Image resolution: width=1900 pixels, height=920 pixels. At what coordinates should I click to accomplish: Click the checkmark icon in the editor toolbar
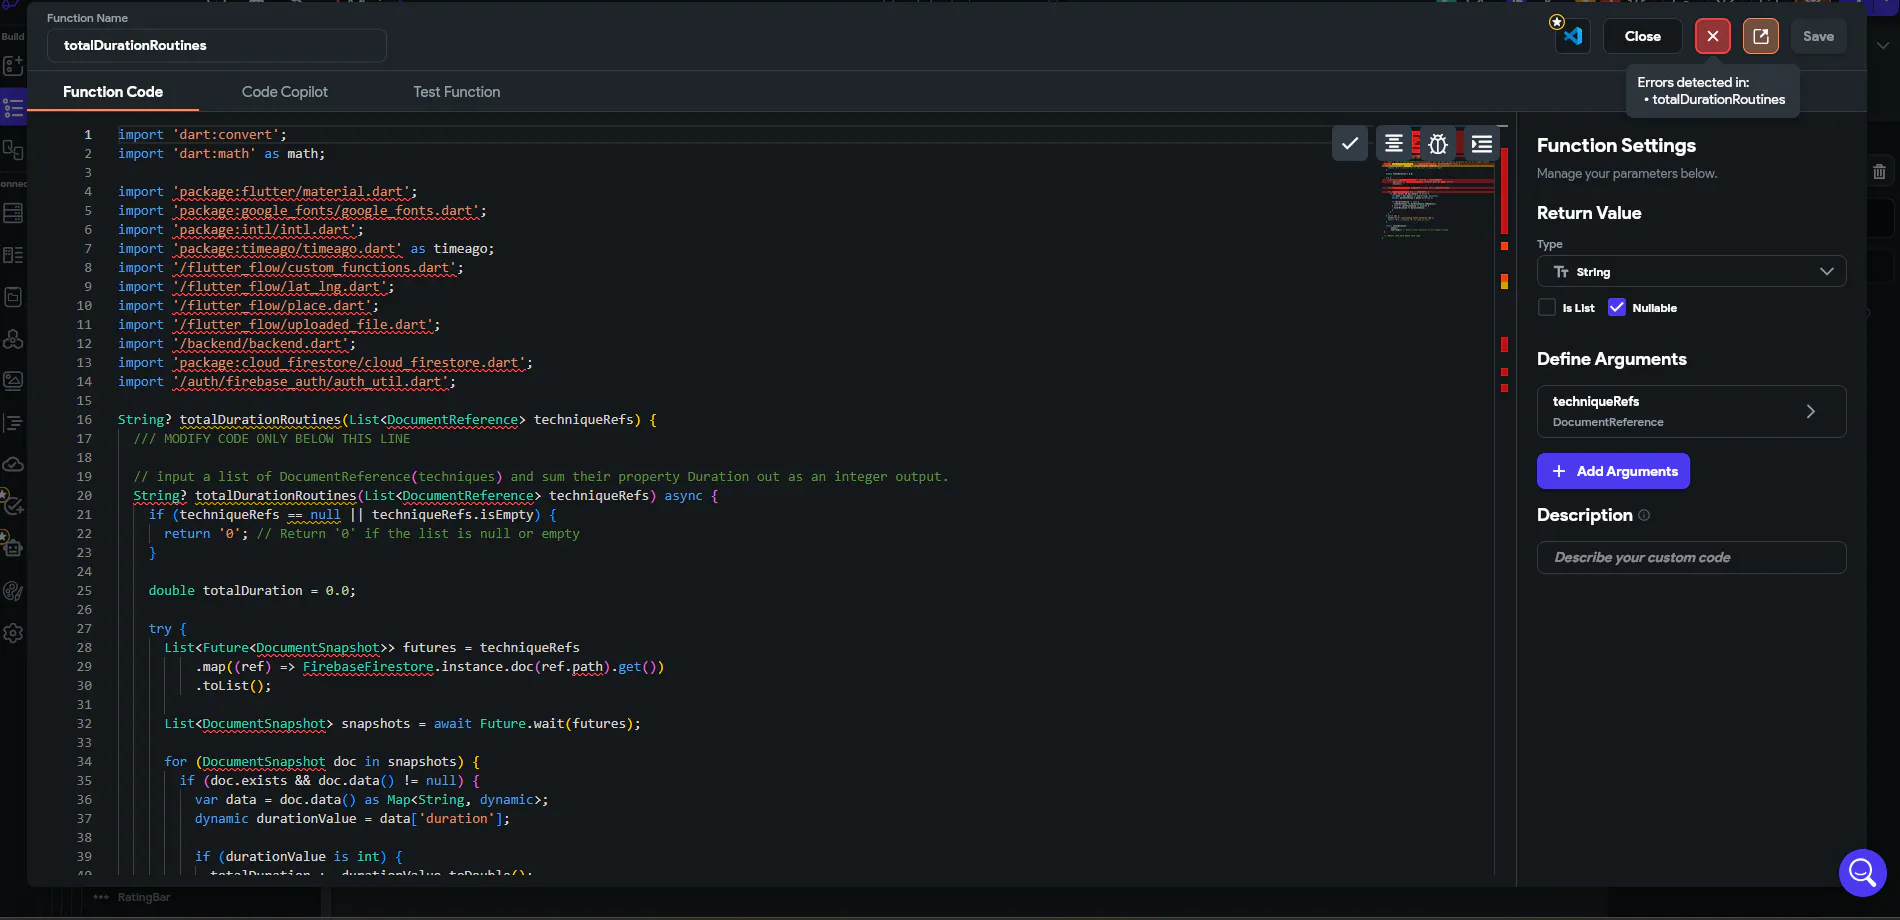click(x=1350, y=144)
